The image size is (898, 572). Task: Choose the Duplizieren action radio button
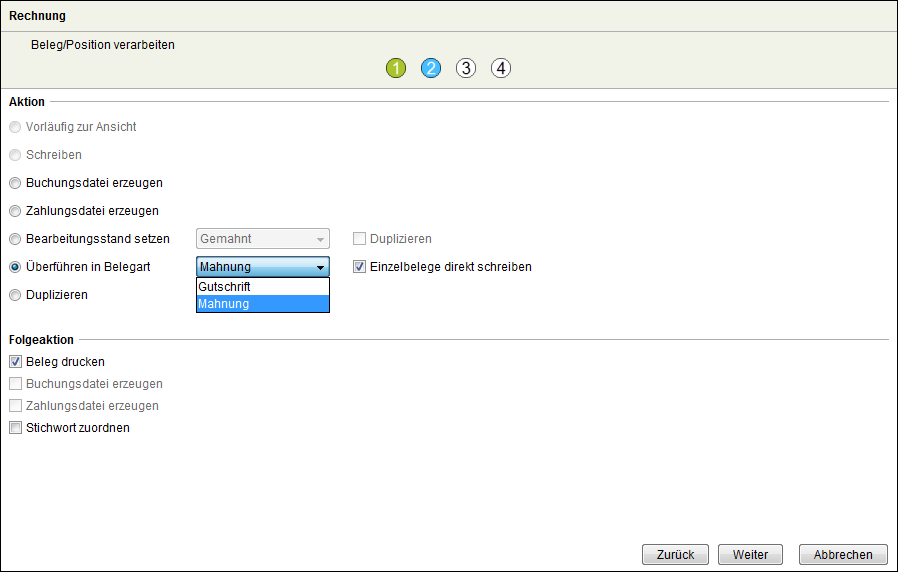15,295
